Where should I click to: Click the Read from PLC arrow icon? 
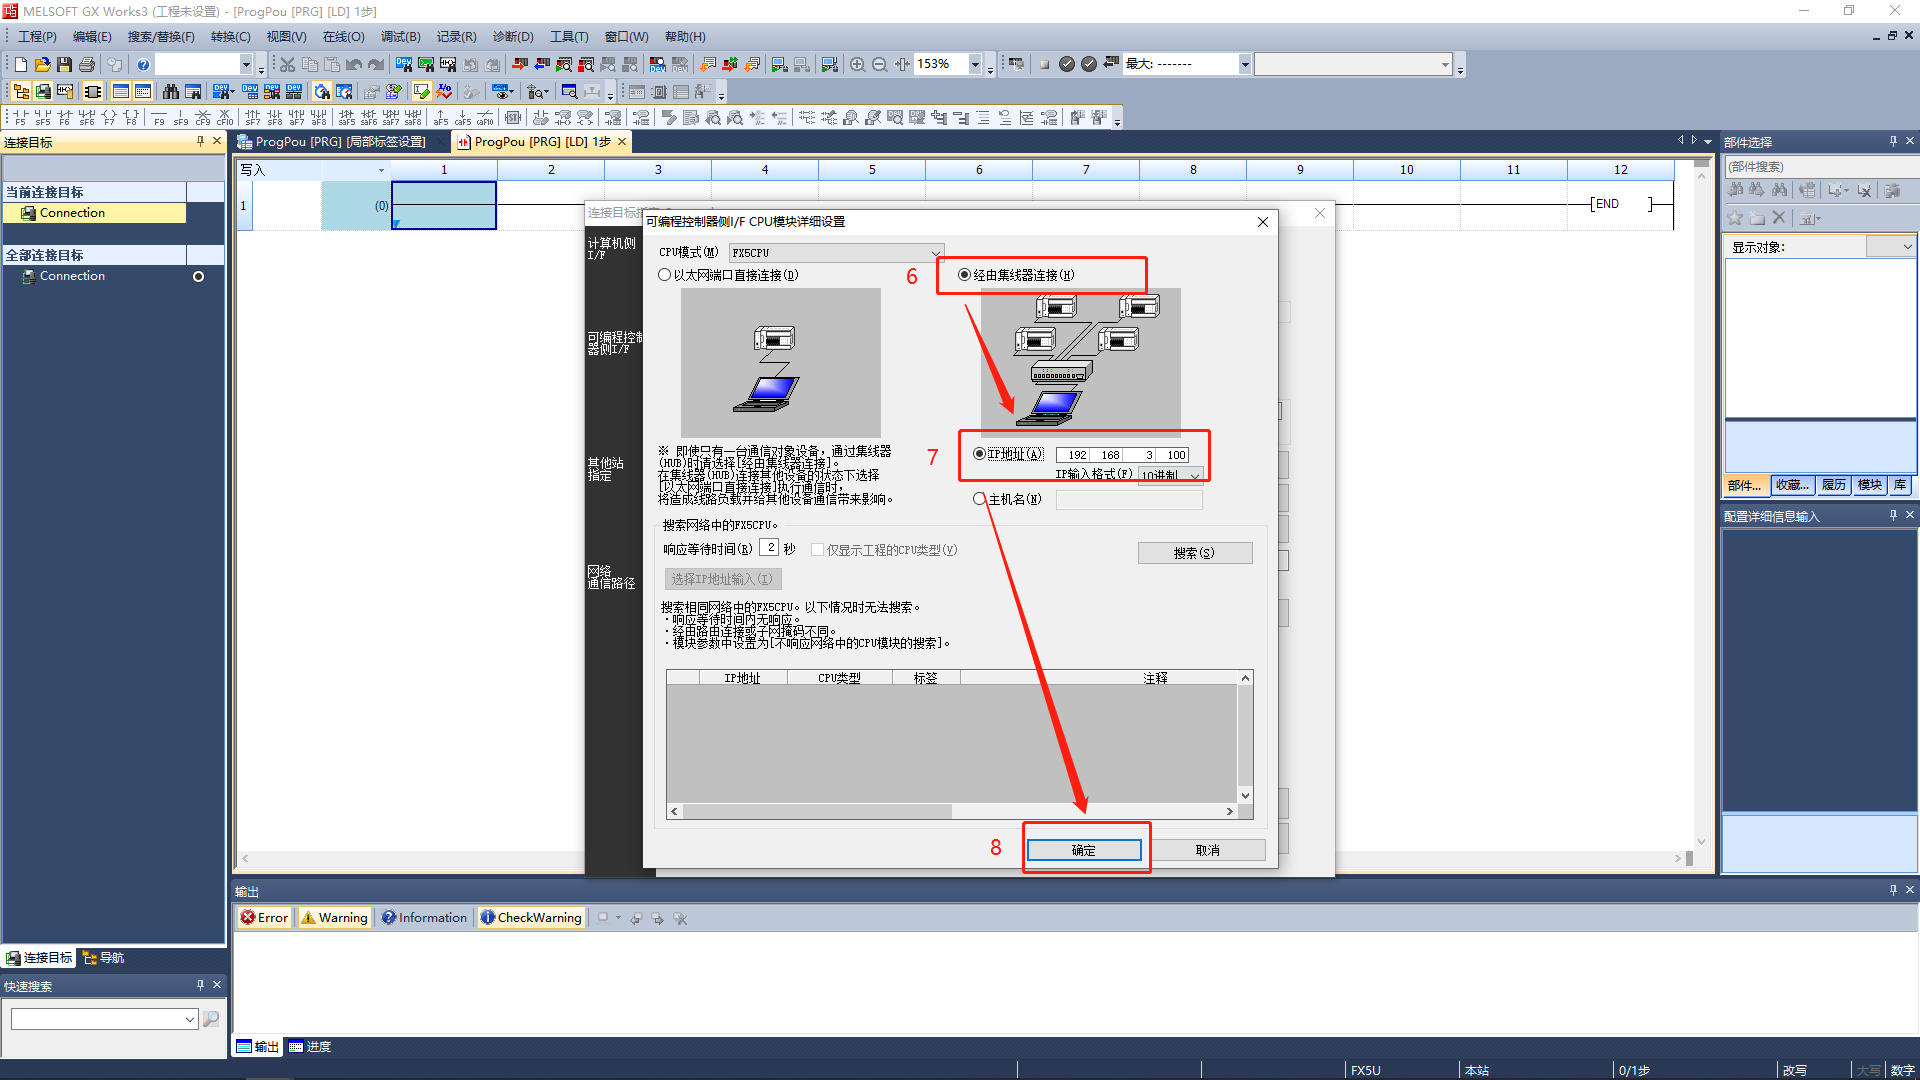pos(542,64)
